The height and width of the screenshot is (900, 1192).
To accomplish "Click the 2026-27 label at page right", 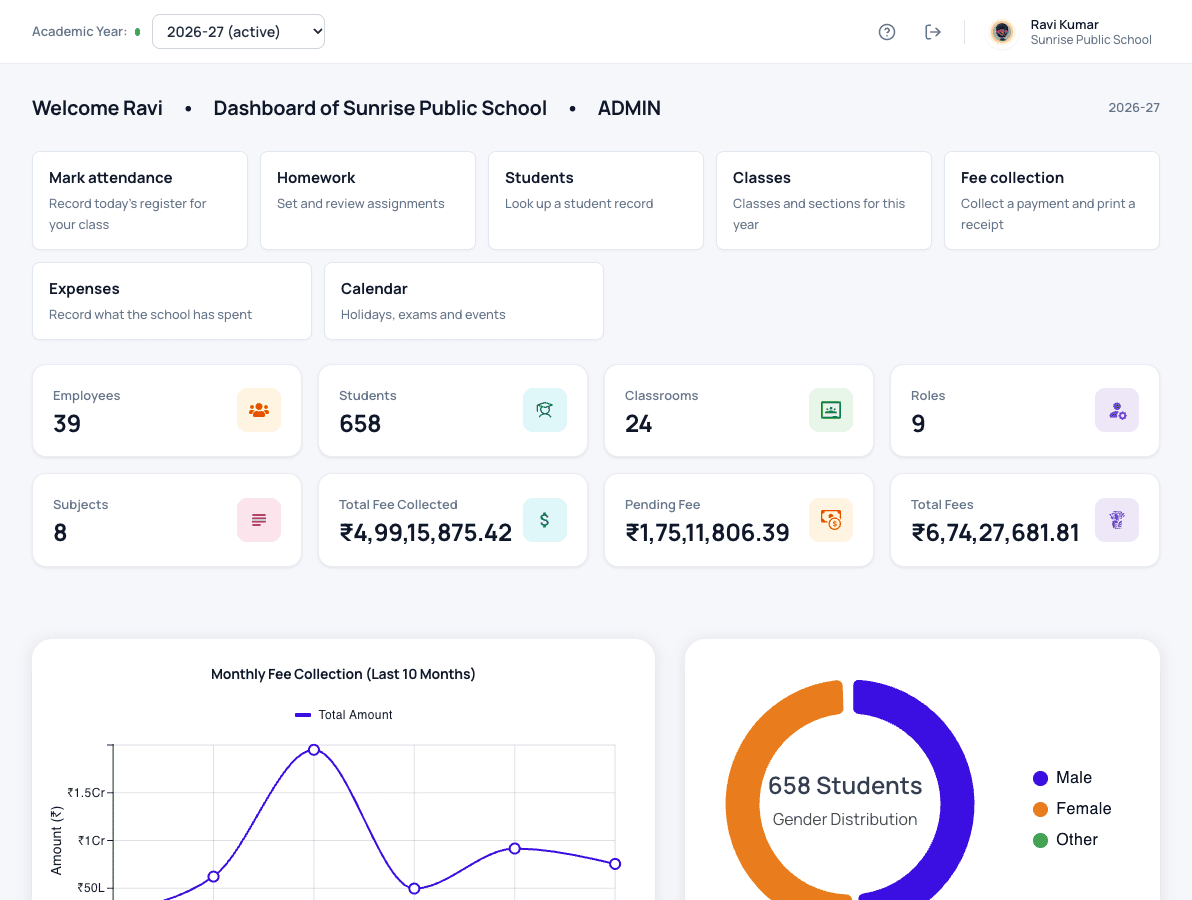I will (1133, 108).
